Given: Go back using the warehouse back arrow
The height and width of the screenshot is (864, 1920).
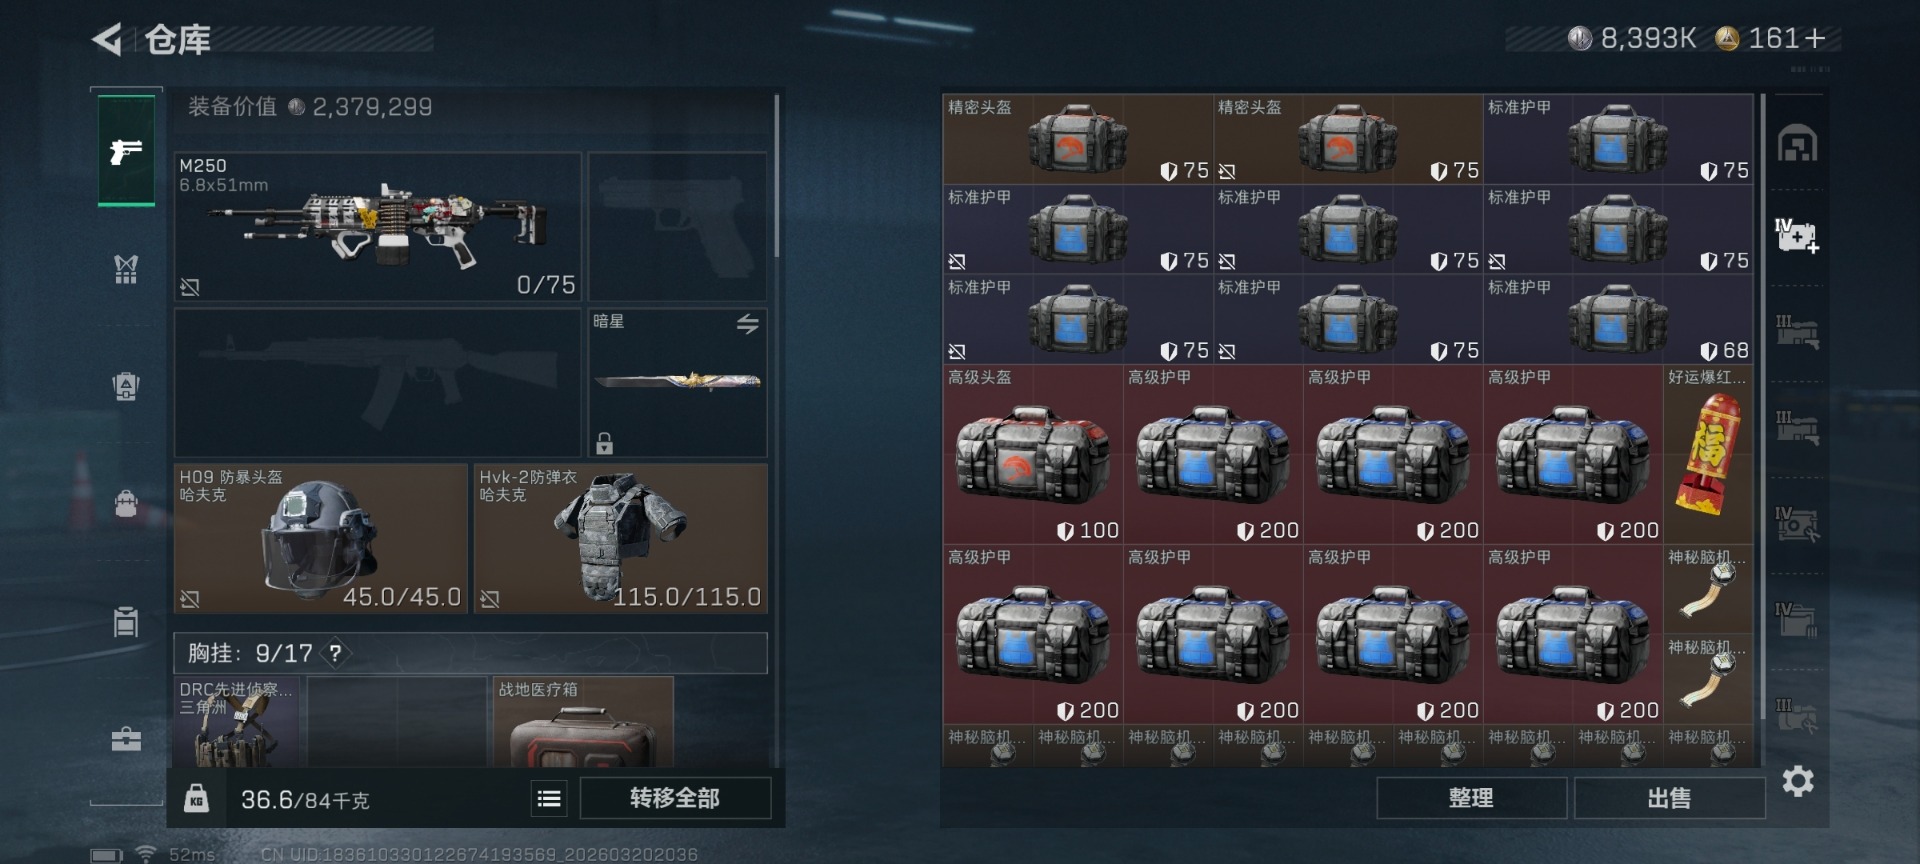Looking at the screenshot, I should coord(107,40).
